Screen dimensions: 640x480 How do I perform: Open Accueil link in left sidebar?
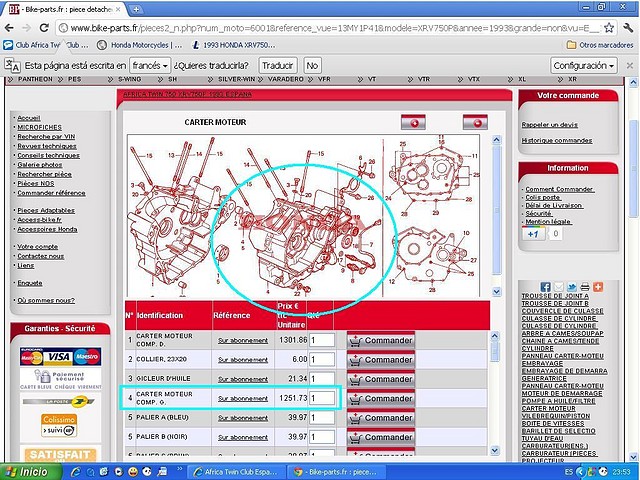pyautogui.click(x=29, y=118)
